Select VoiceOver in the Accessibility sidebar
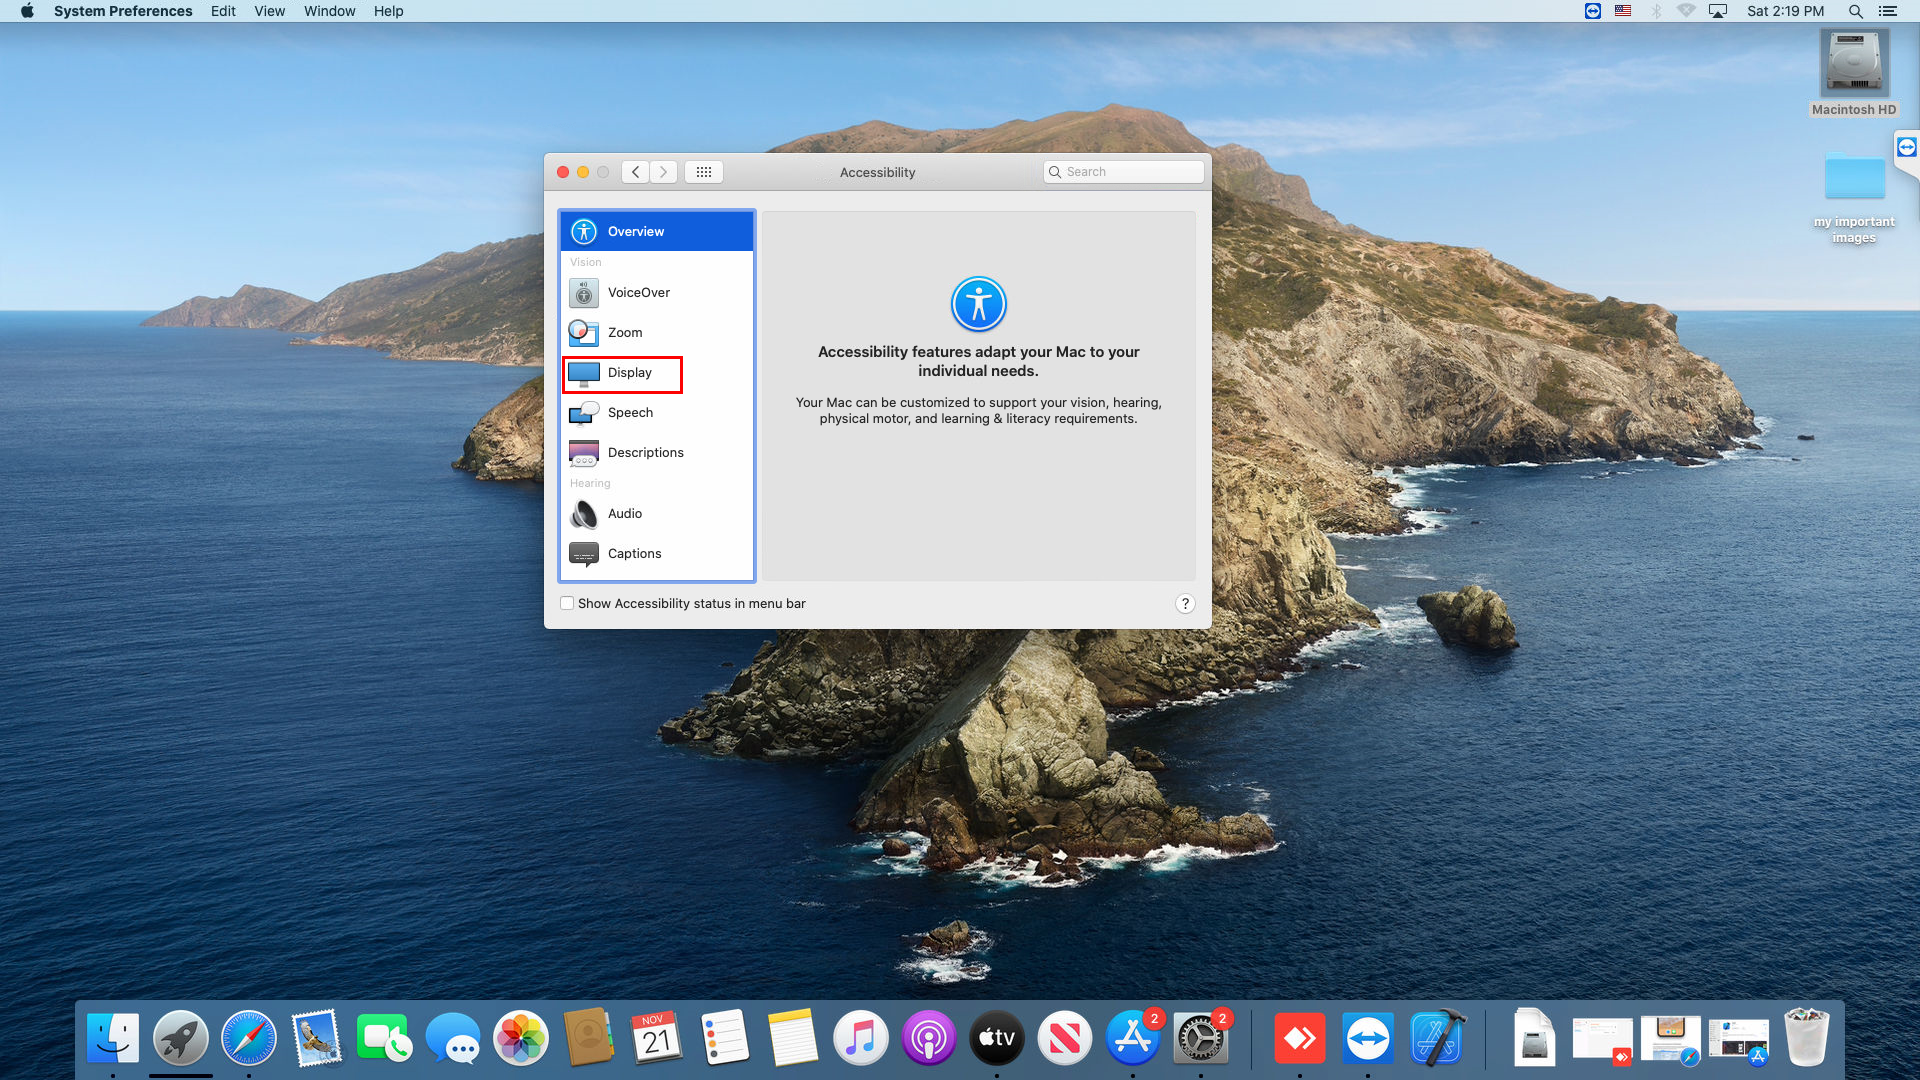This screenshot has width=1920, height=1080. click(638, 292)
